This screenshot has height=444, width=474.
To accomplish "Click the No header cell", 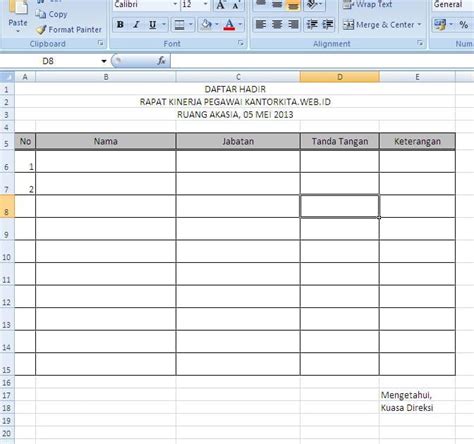I will (25, 141).
